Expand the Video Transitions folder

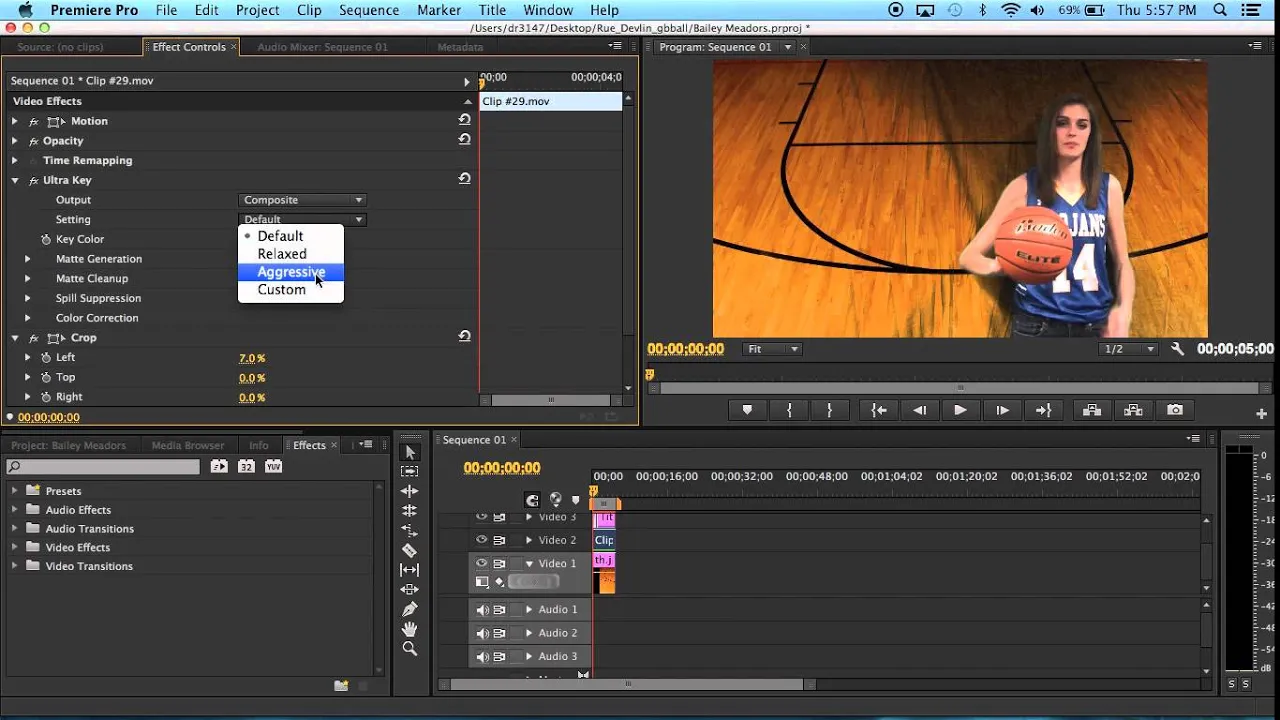(x=15, y=566)
